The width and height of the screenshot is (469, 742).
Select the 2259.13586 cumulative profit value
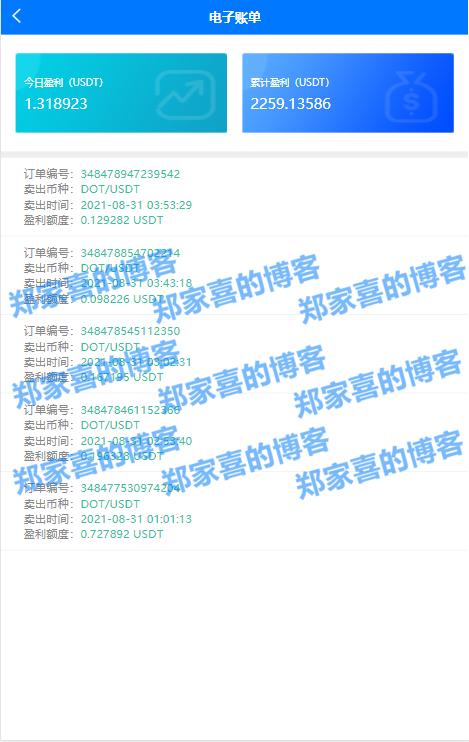(x=291, y=104)
